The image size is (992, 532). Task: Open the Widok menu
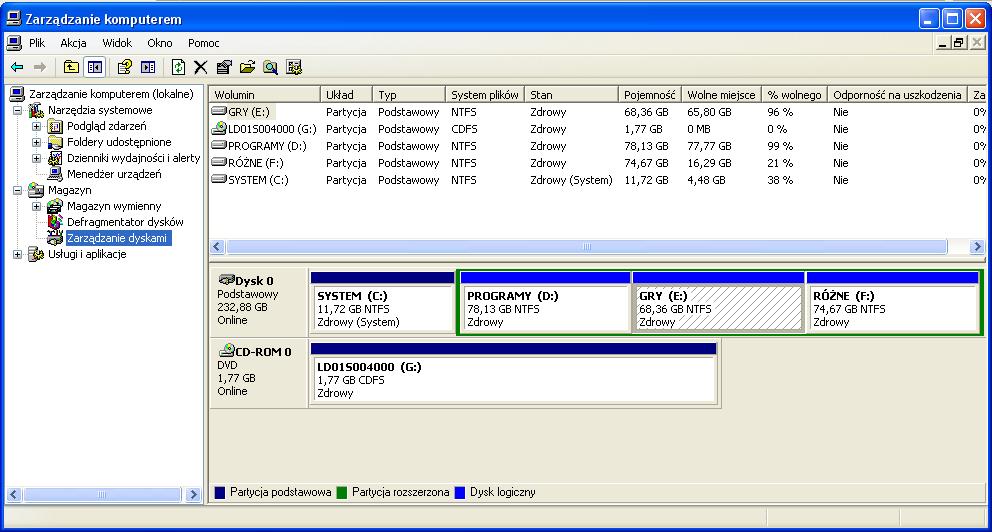coord(117,43)
